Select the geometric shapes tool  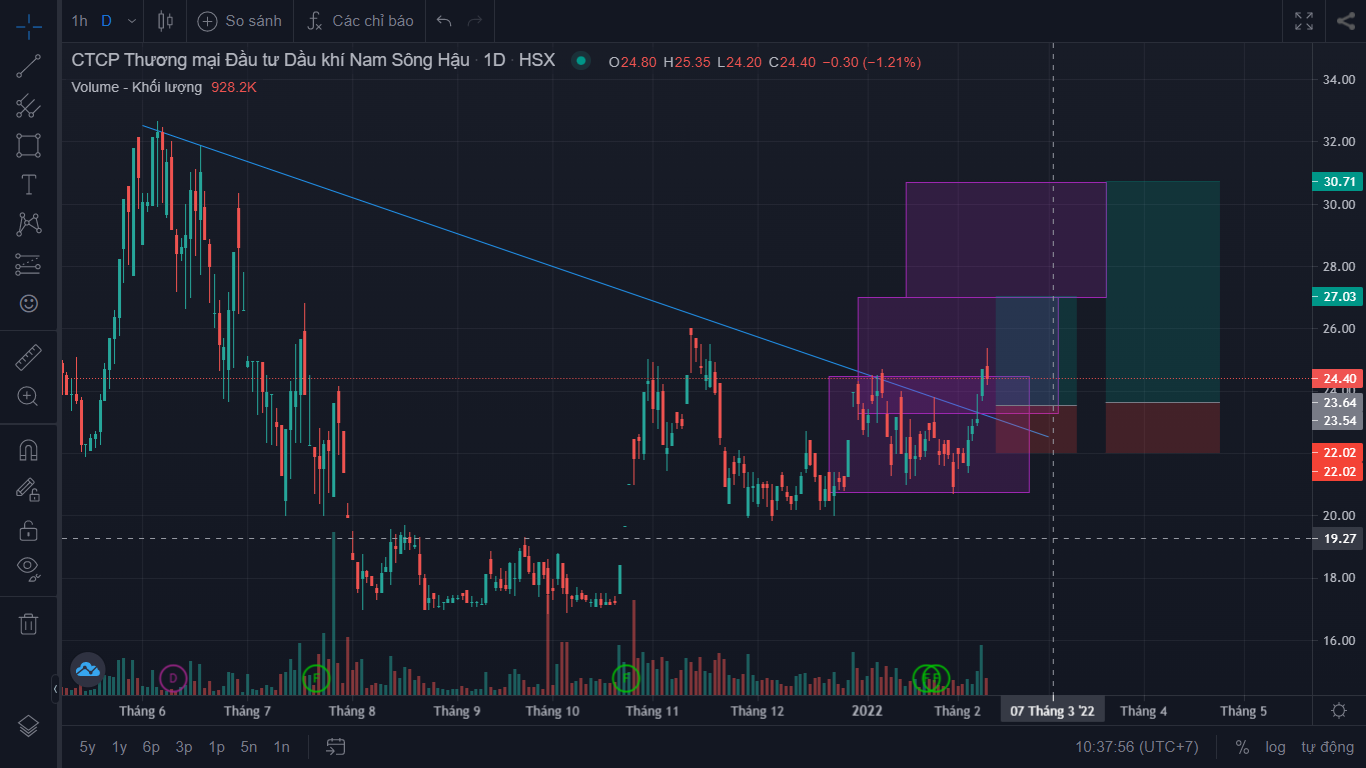(29, 145)
